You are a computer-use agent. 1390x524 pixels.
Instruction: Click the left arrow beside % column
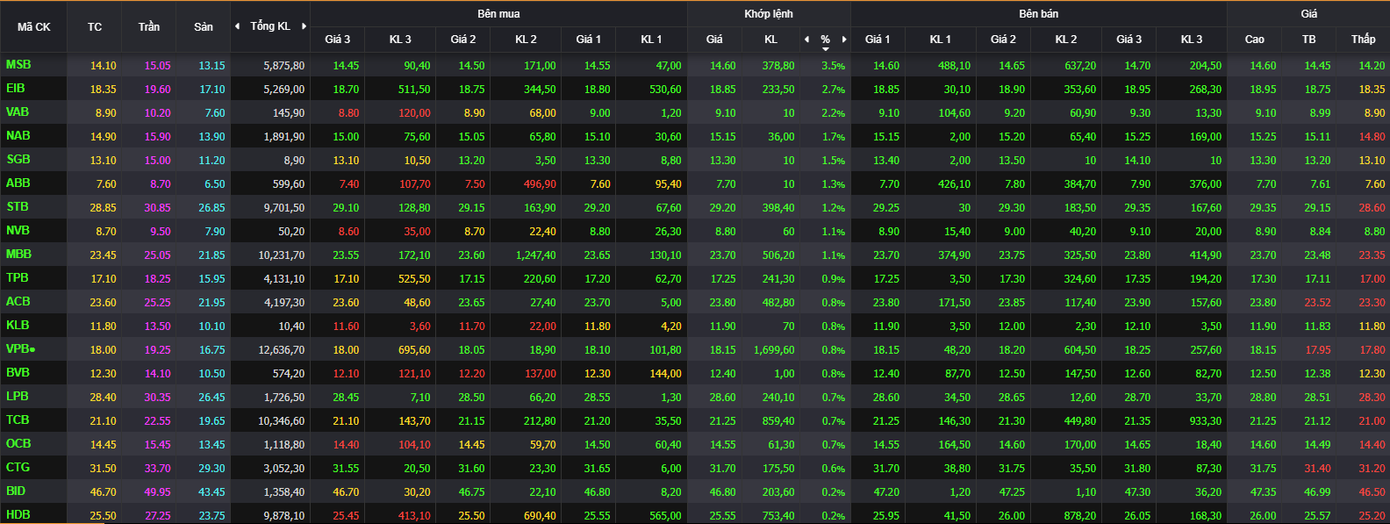[806, 40]
